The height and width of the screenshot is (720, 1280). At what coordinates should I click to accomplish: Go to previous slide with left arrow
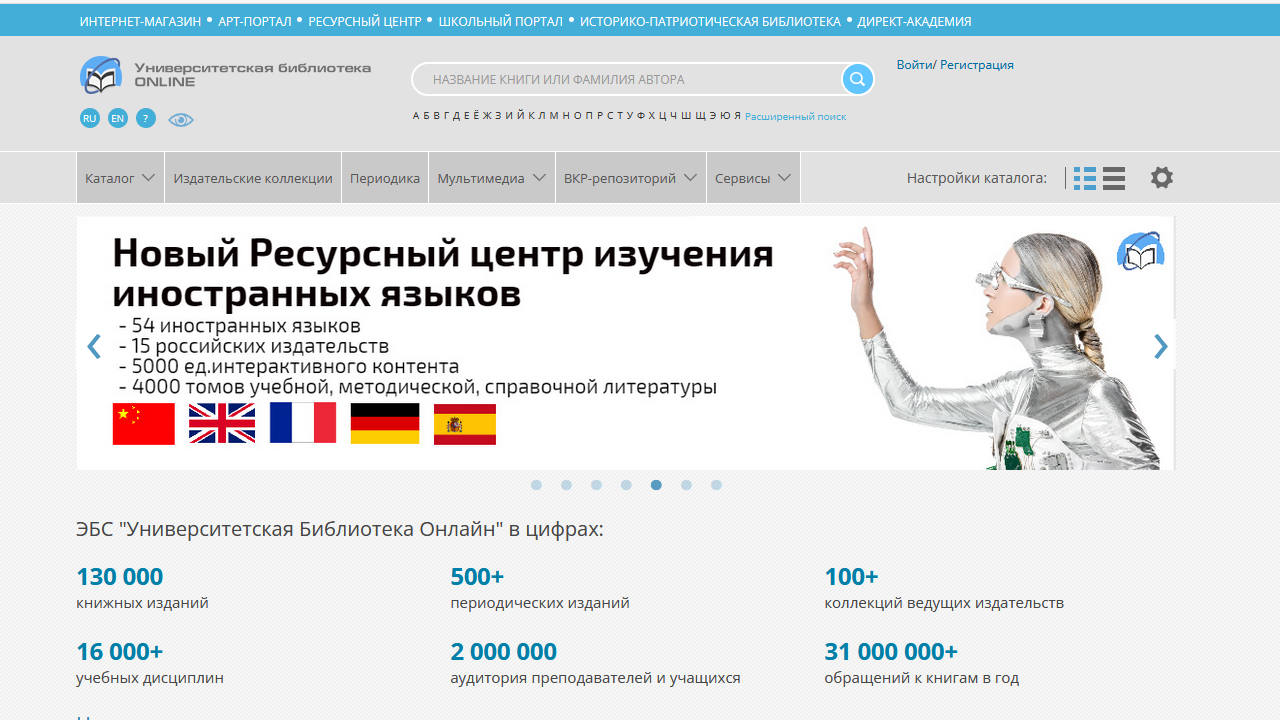94,346
